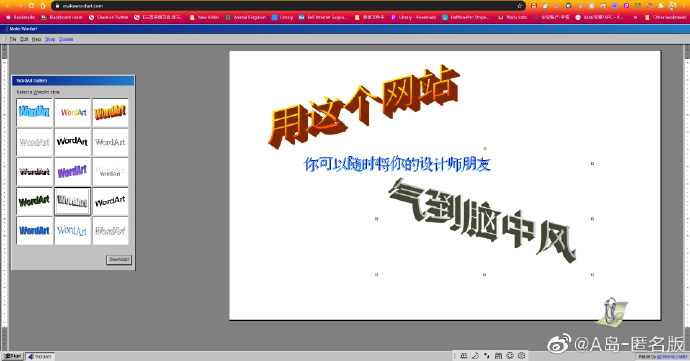Click the makewordart.com address bar
Screen dimensions: 690x361
288,6
